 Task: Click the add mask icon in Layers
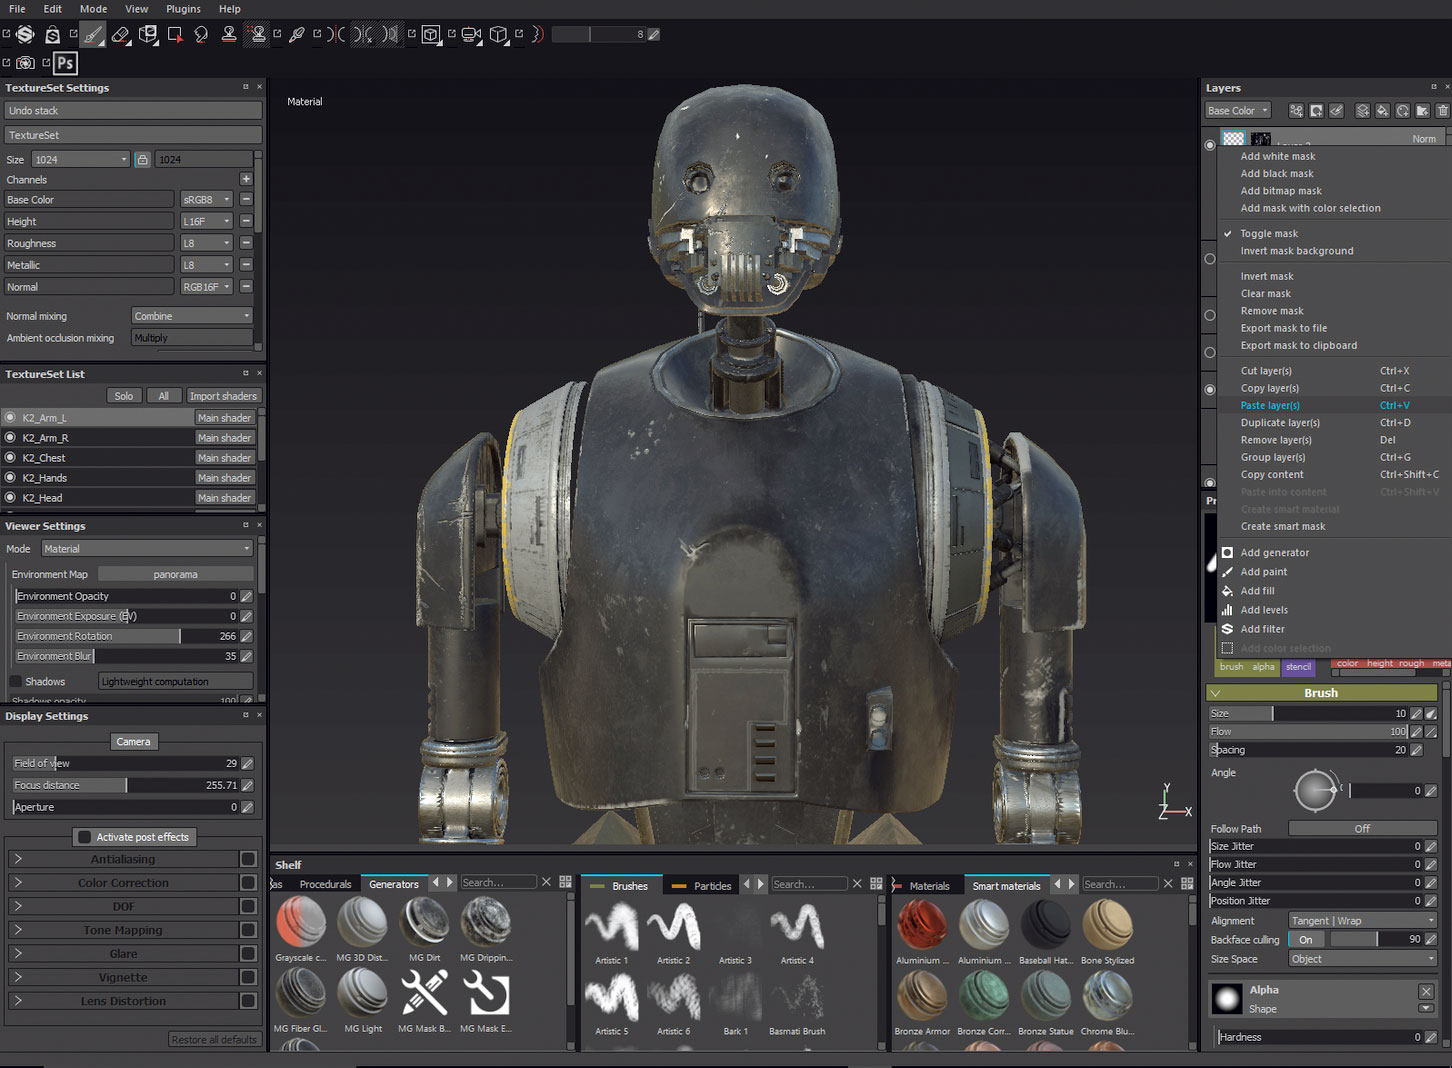(1316, 111)
